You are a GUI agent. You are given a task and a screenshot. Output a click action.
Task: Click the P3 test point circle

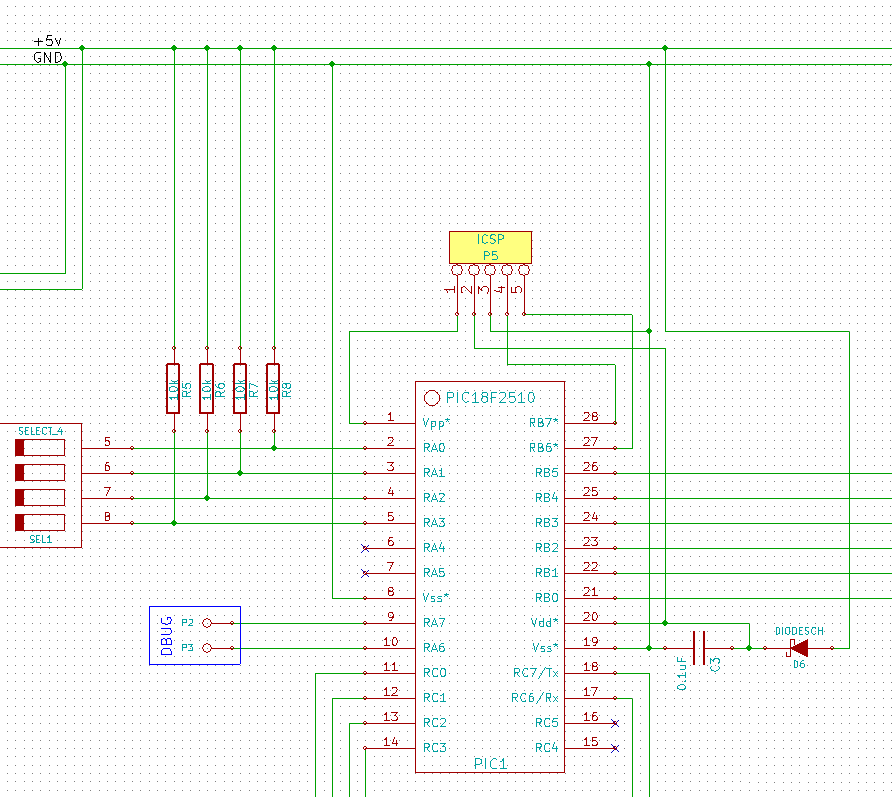[207, 648]
